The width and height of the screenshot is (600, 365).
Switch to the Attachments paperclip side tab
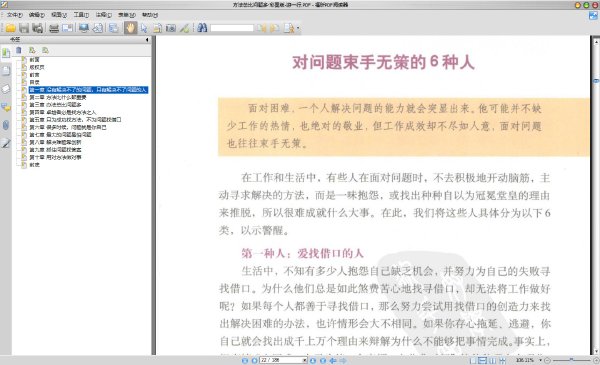(x=6, y=125)
